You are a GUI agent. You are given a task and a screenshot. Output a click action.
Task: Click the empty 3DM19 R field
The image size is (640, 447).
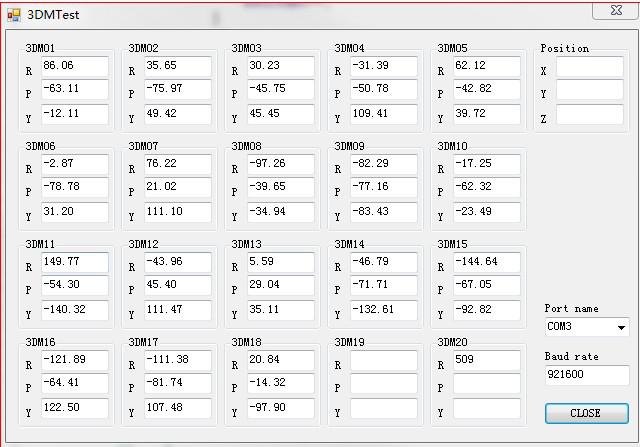pyautogui.click(x=384, y=360)
